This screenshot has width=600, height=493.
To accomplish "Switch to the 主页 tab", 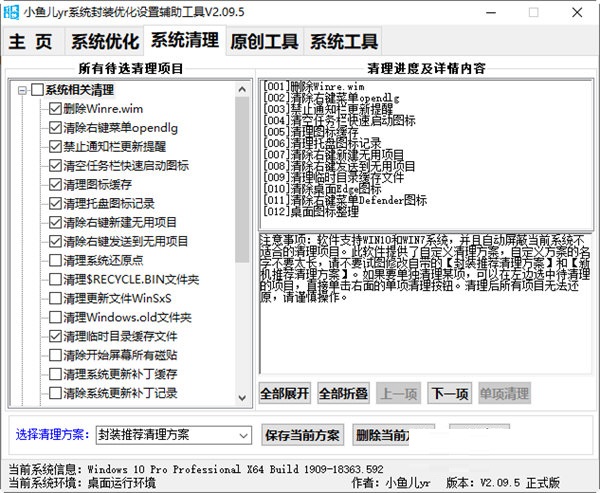I will pyautogui.click(x=33, y=41).
